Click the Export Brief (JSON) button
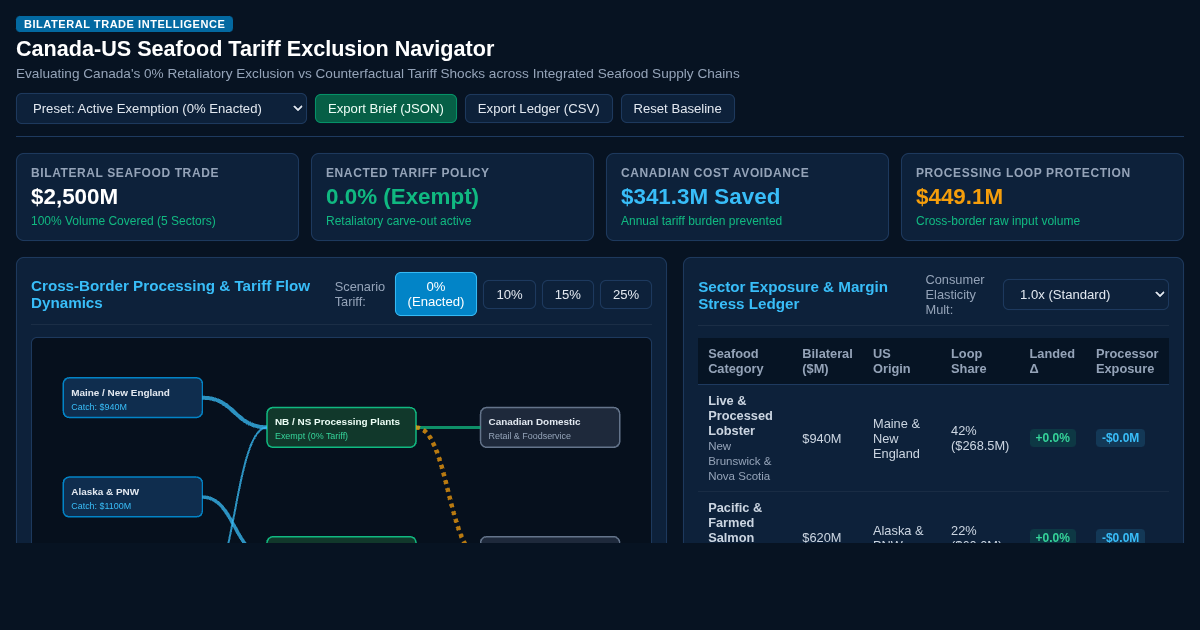This screenshot has height=630, width=1200. click(x=386, y=108)
